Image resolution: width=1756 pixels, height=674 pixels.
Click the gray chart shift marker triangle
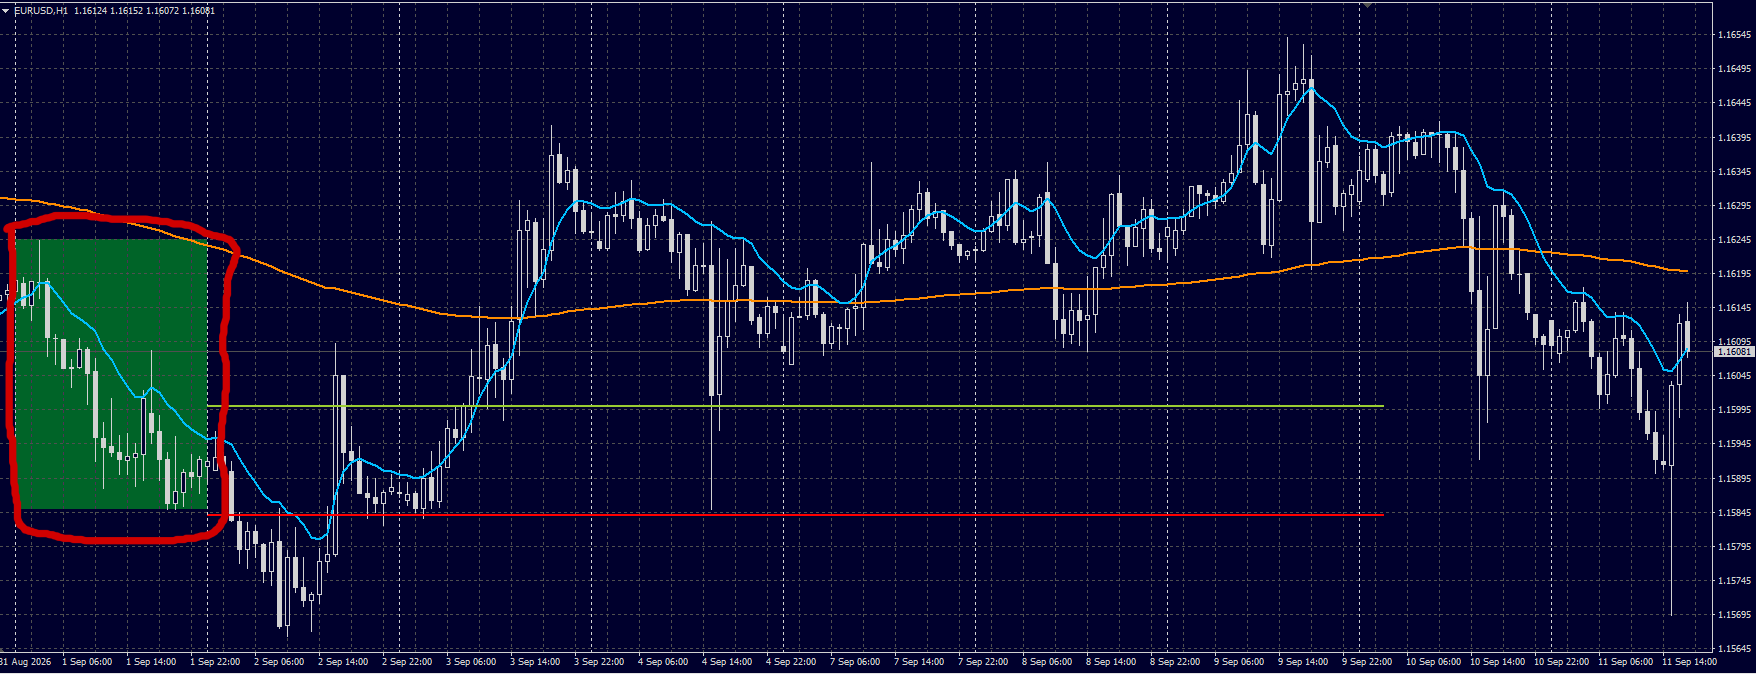pyautogui.click(x=1366, y=5)
